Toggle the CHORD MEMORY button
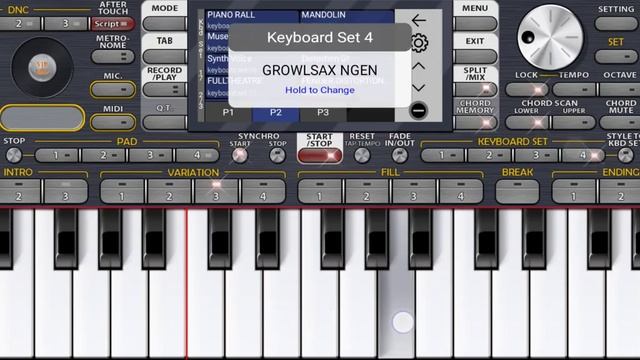 tap(476, 123)
